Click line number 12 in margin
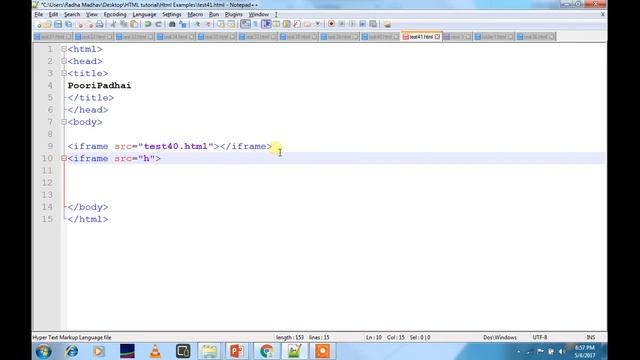This screenshot has height=360, width=640. (47, 182)
